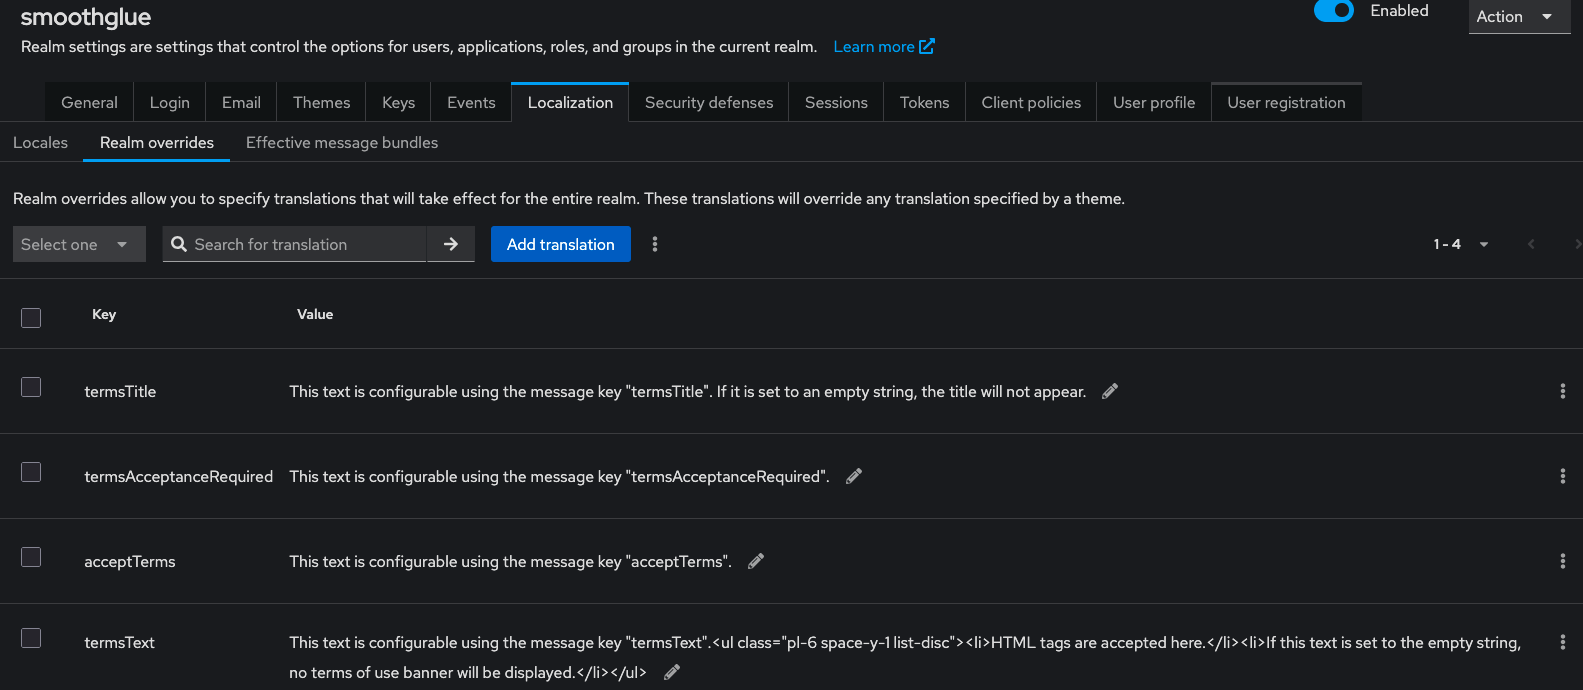The image size is (1583, 690).
Task: Open toolbar kebab menu next to Add translation
Action: click(655, 244)
